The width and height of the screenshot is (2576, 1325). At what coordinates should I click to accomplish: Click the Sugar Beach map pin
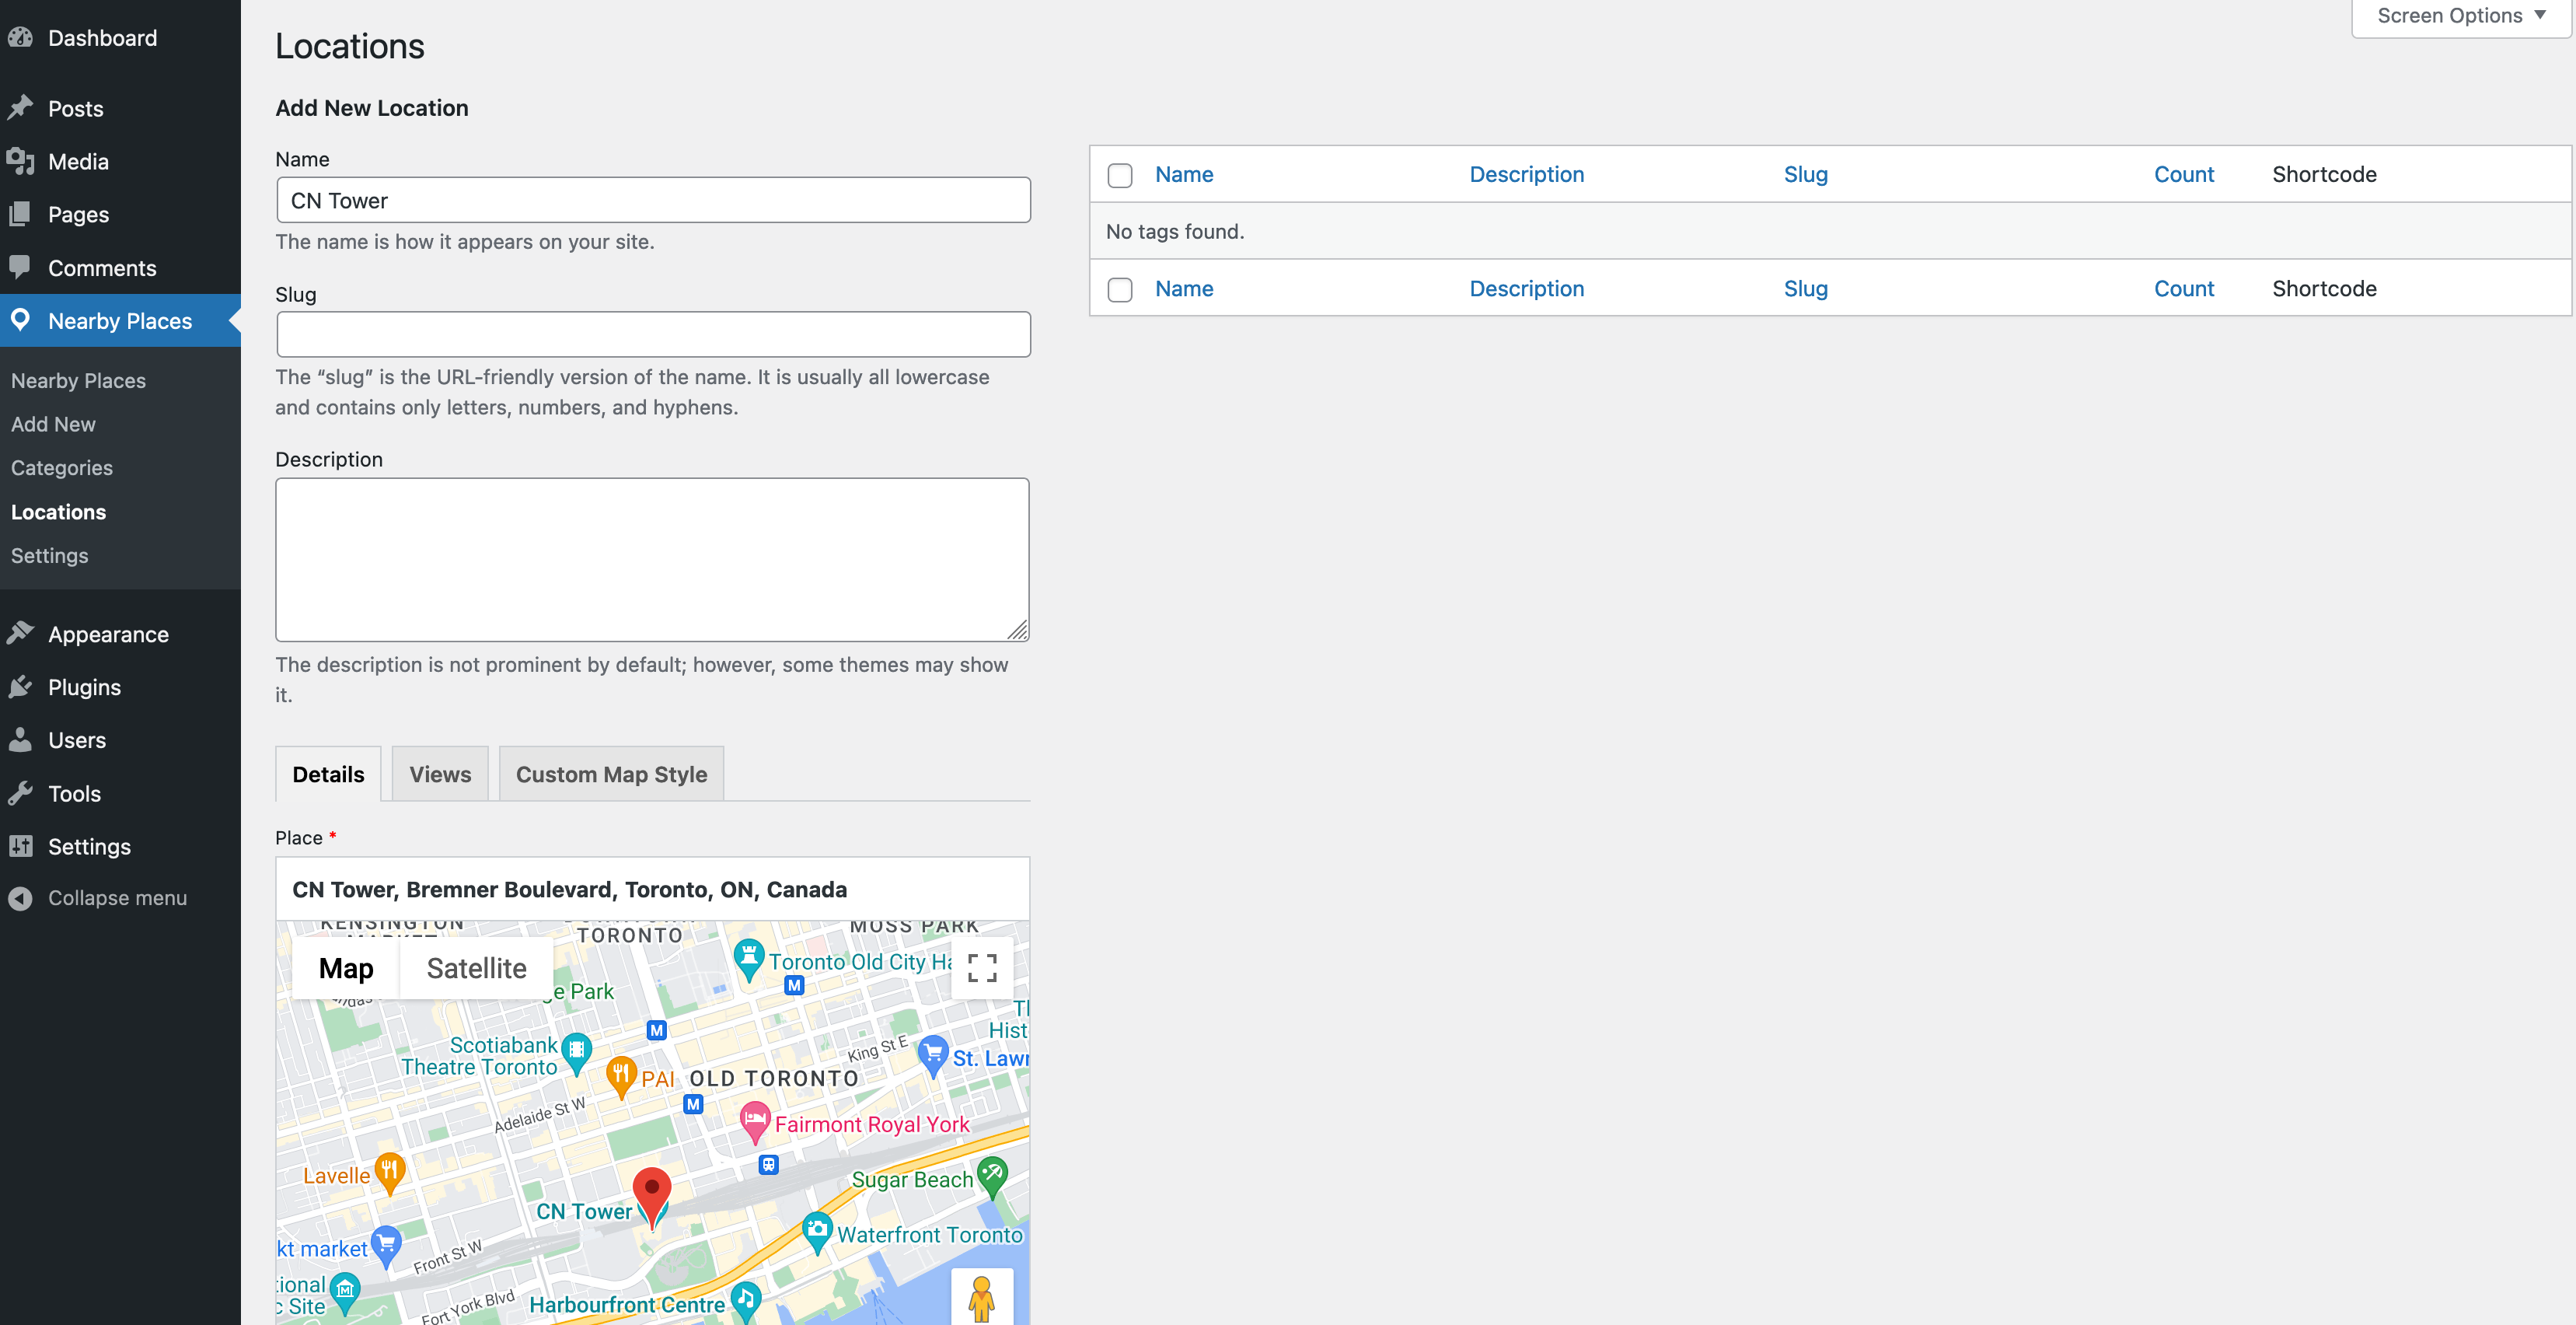992,1178
